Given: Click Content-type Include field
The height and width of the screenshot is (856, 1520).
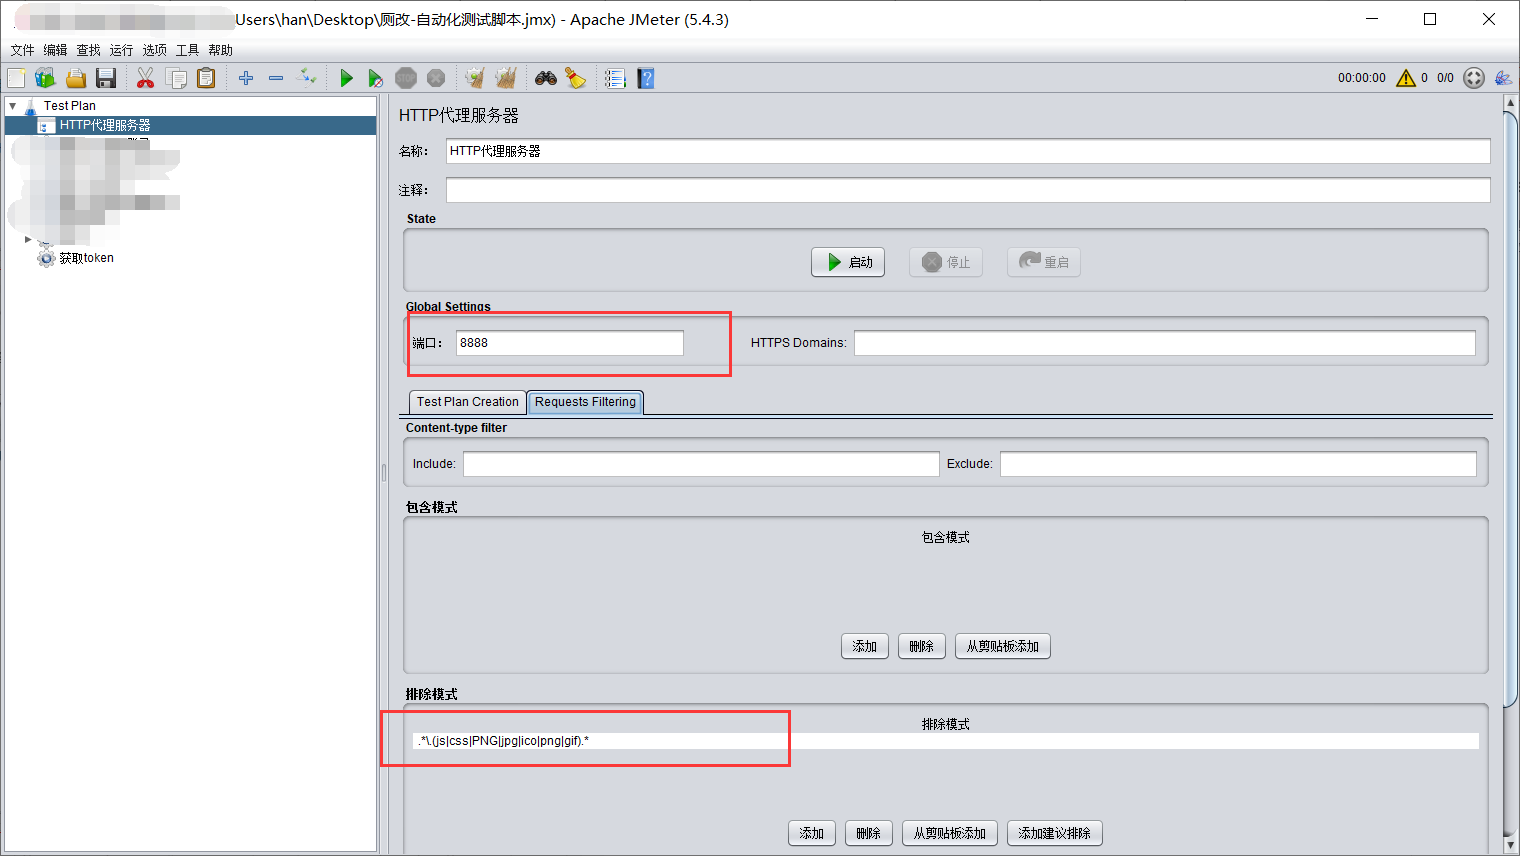Looking at the screenshot, I should click(x=701, y=464).
